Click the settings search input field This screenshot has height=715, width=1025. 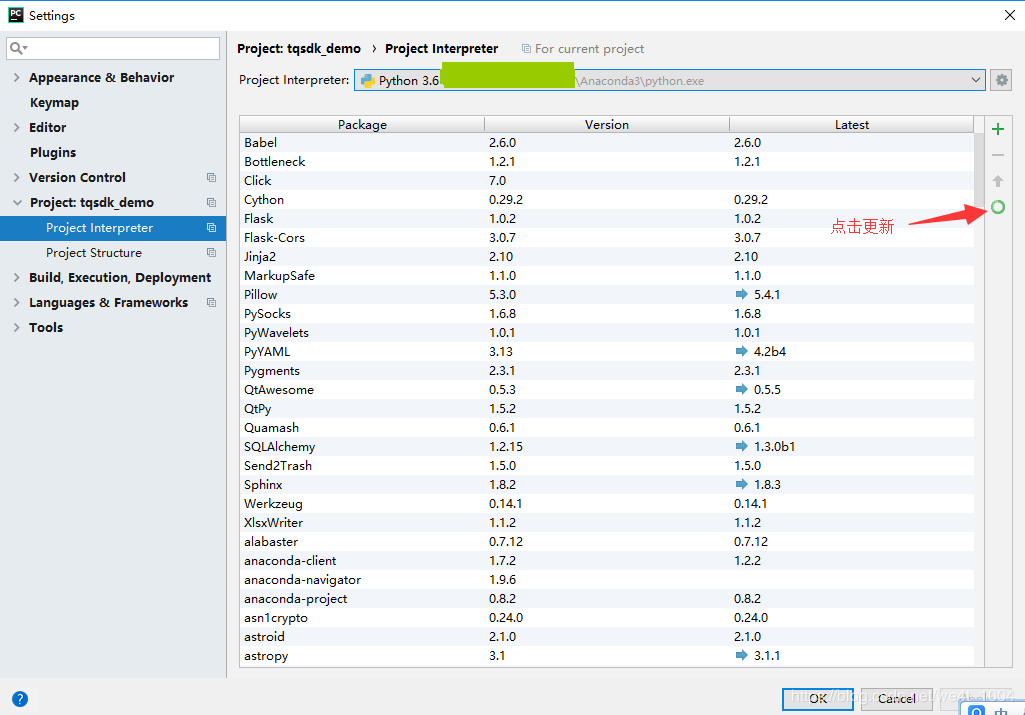point(113,48)
